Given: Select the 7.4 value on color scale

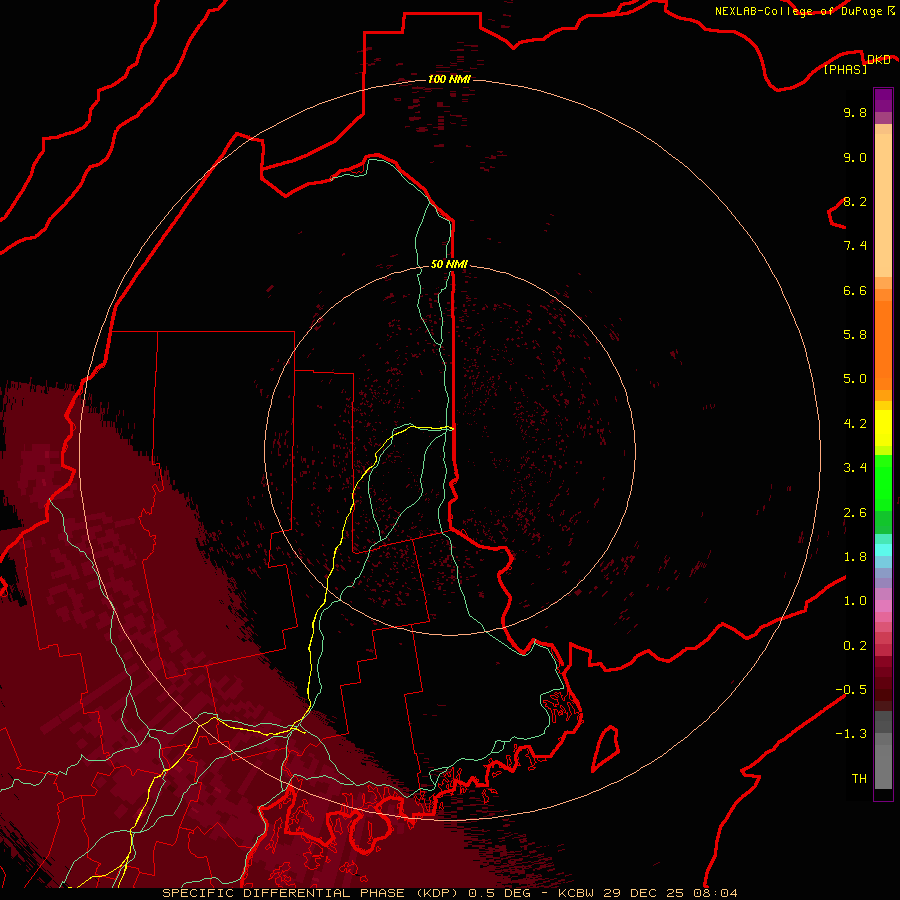Looking at the screenshot, I should click(x=855, y=246).
